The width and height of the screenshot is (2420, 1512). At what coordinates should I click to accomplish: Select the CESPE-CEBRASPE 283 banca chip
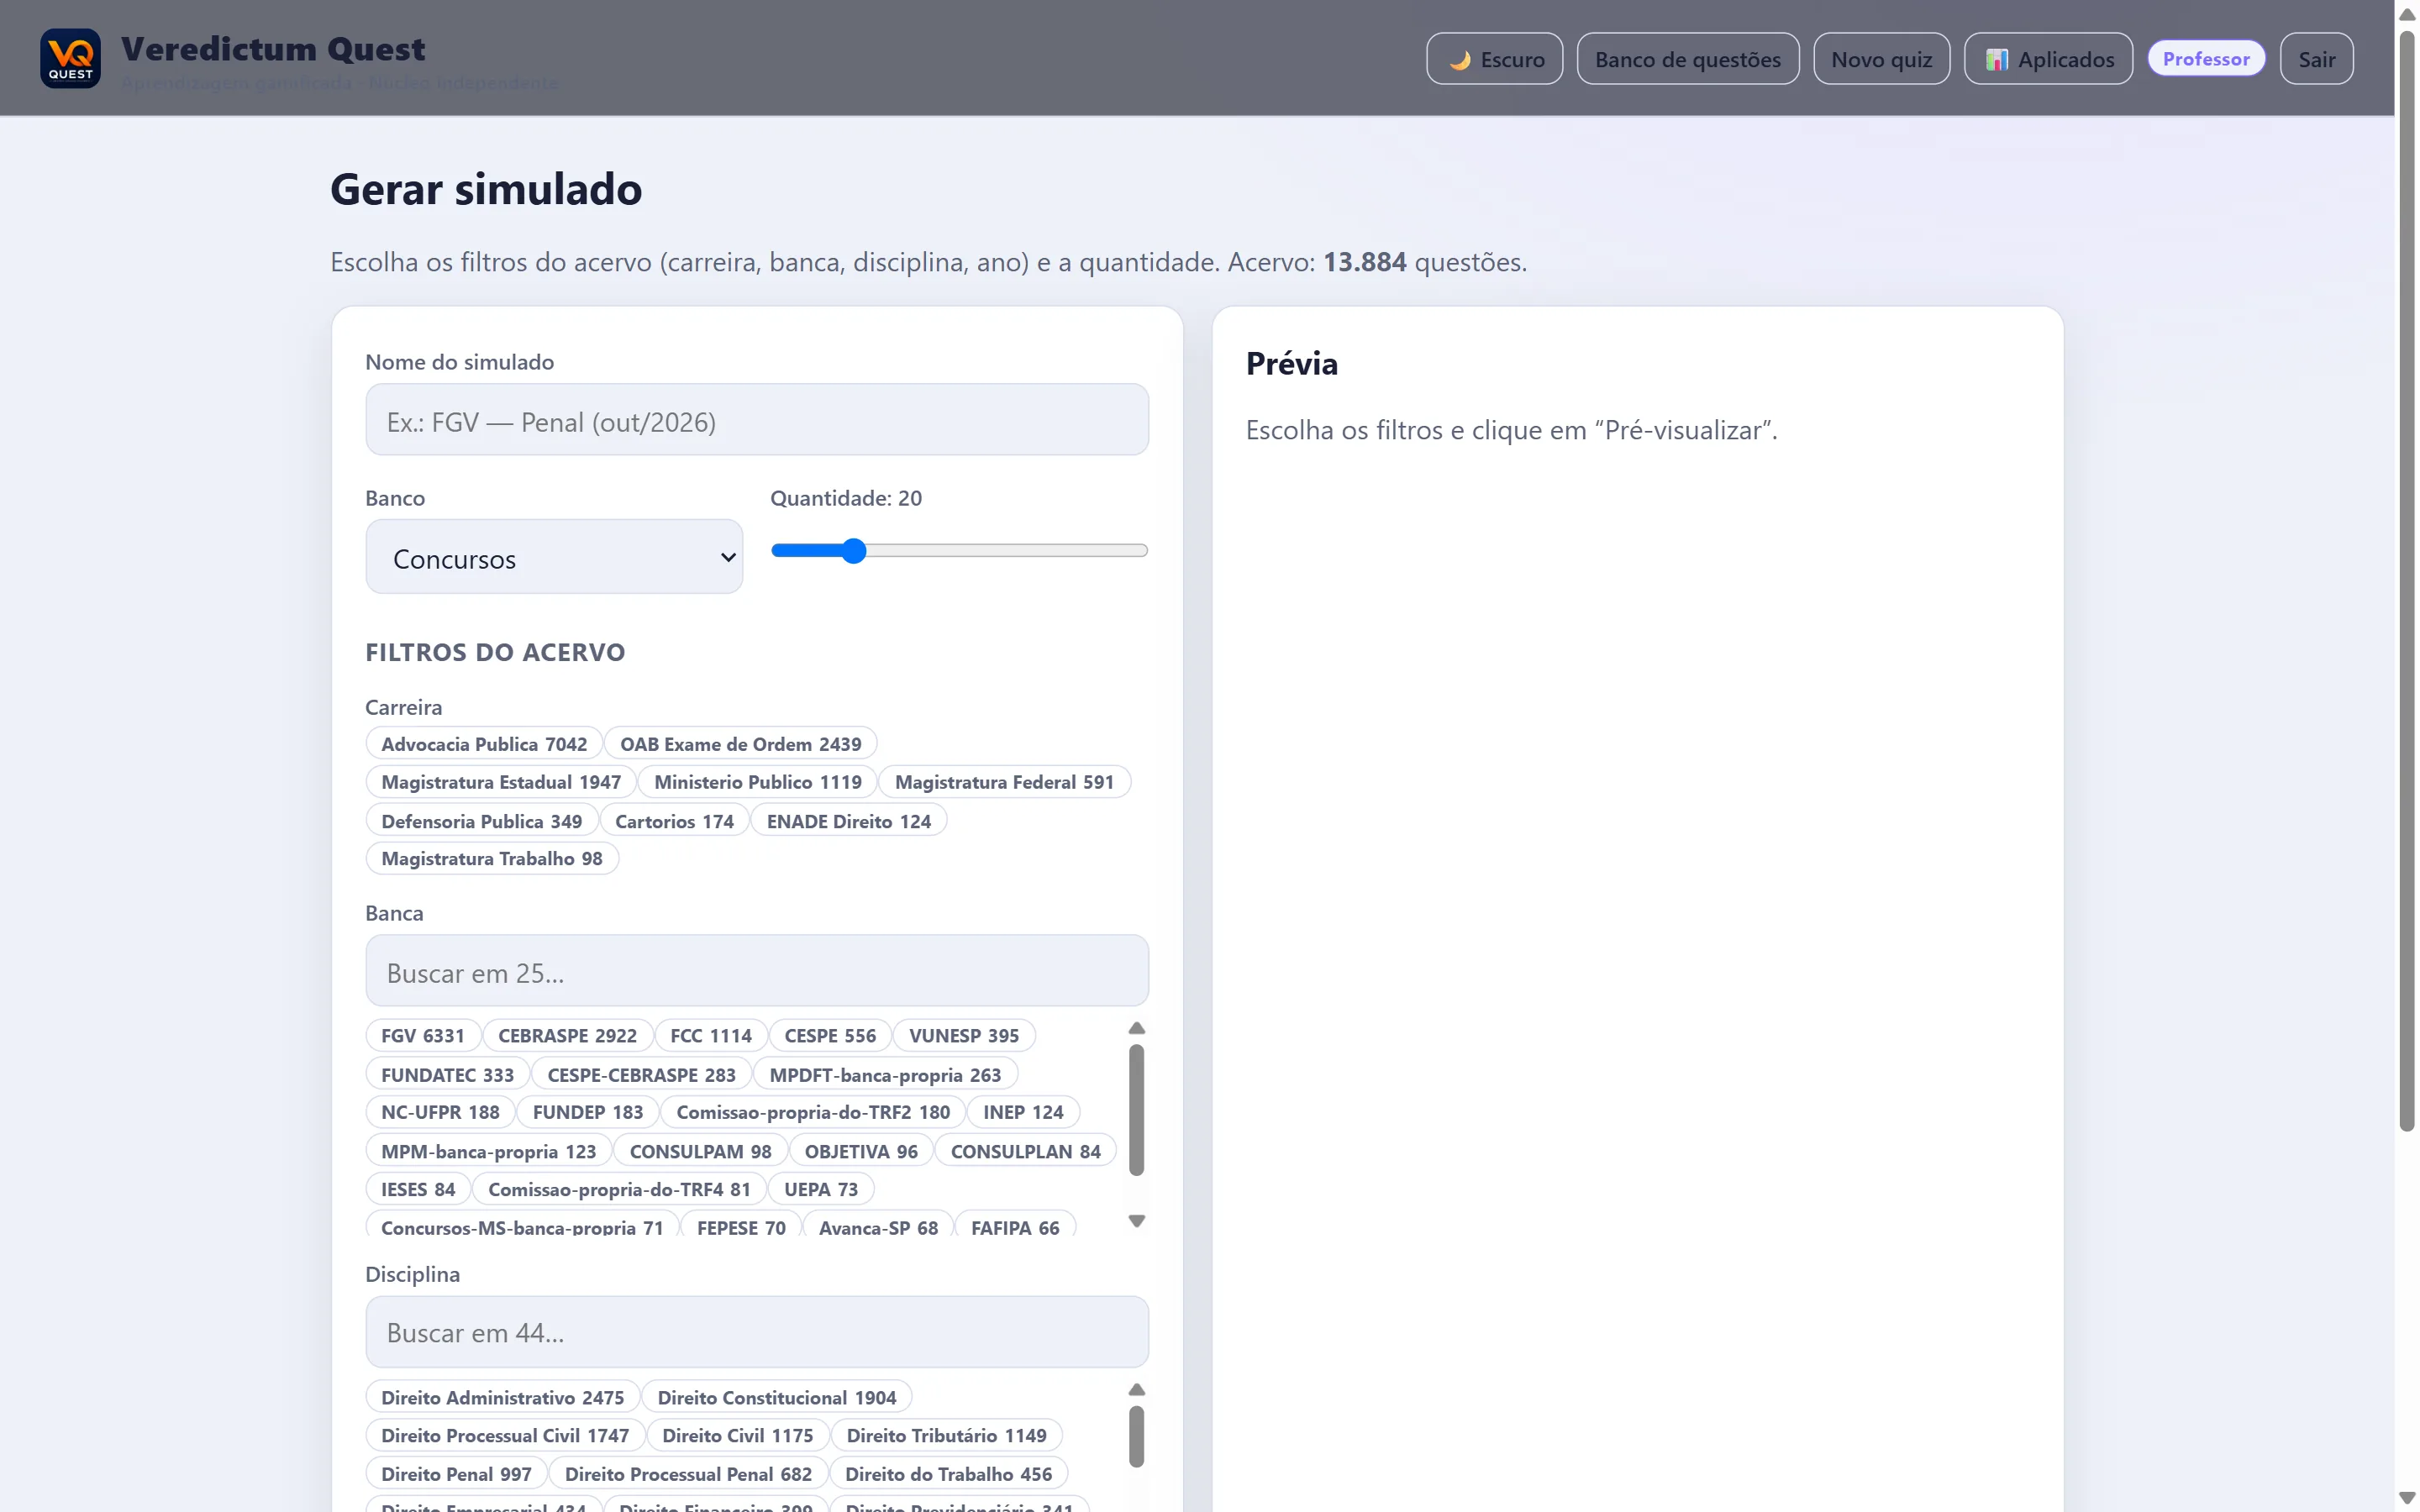(x=641, y=1075)
